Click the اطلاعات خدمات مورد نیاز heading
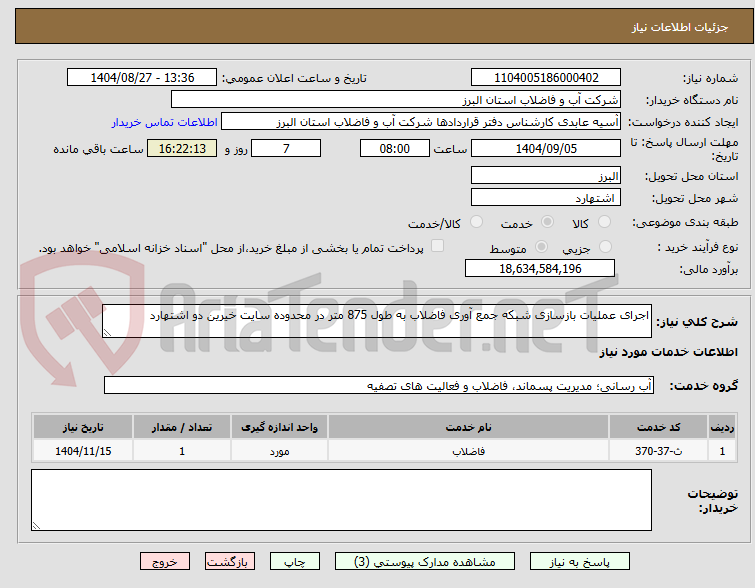Viewport: 755px width, 588px height. [x=668, y=353]
